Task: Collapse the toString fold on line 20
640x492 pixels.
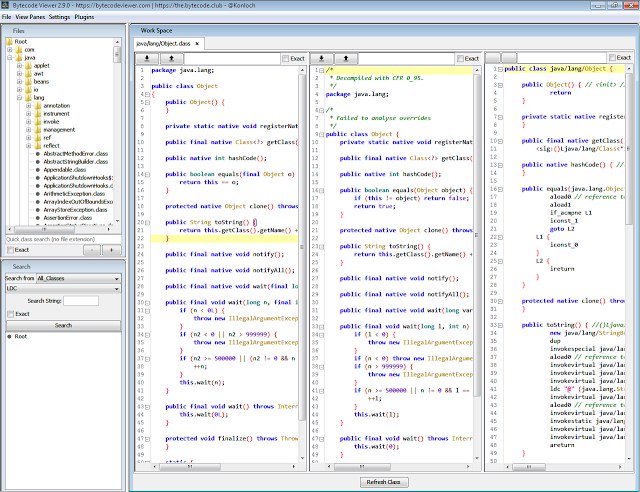Action: [x=147, y=223]
